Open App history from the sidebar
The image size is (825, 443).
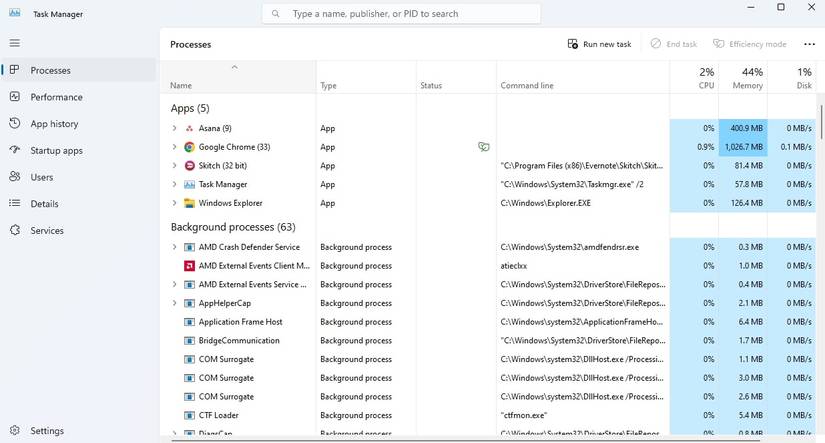[x=14, y=124]
